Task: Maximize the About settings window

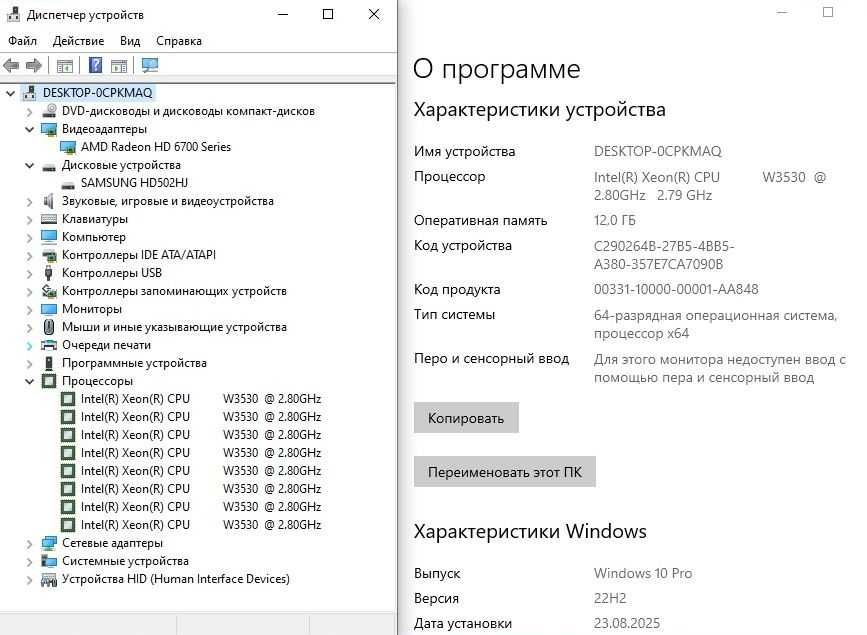Action: (x=828, y=12)
